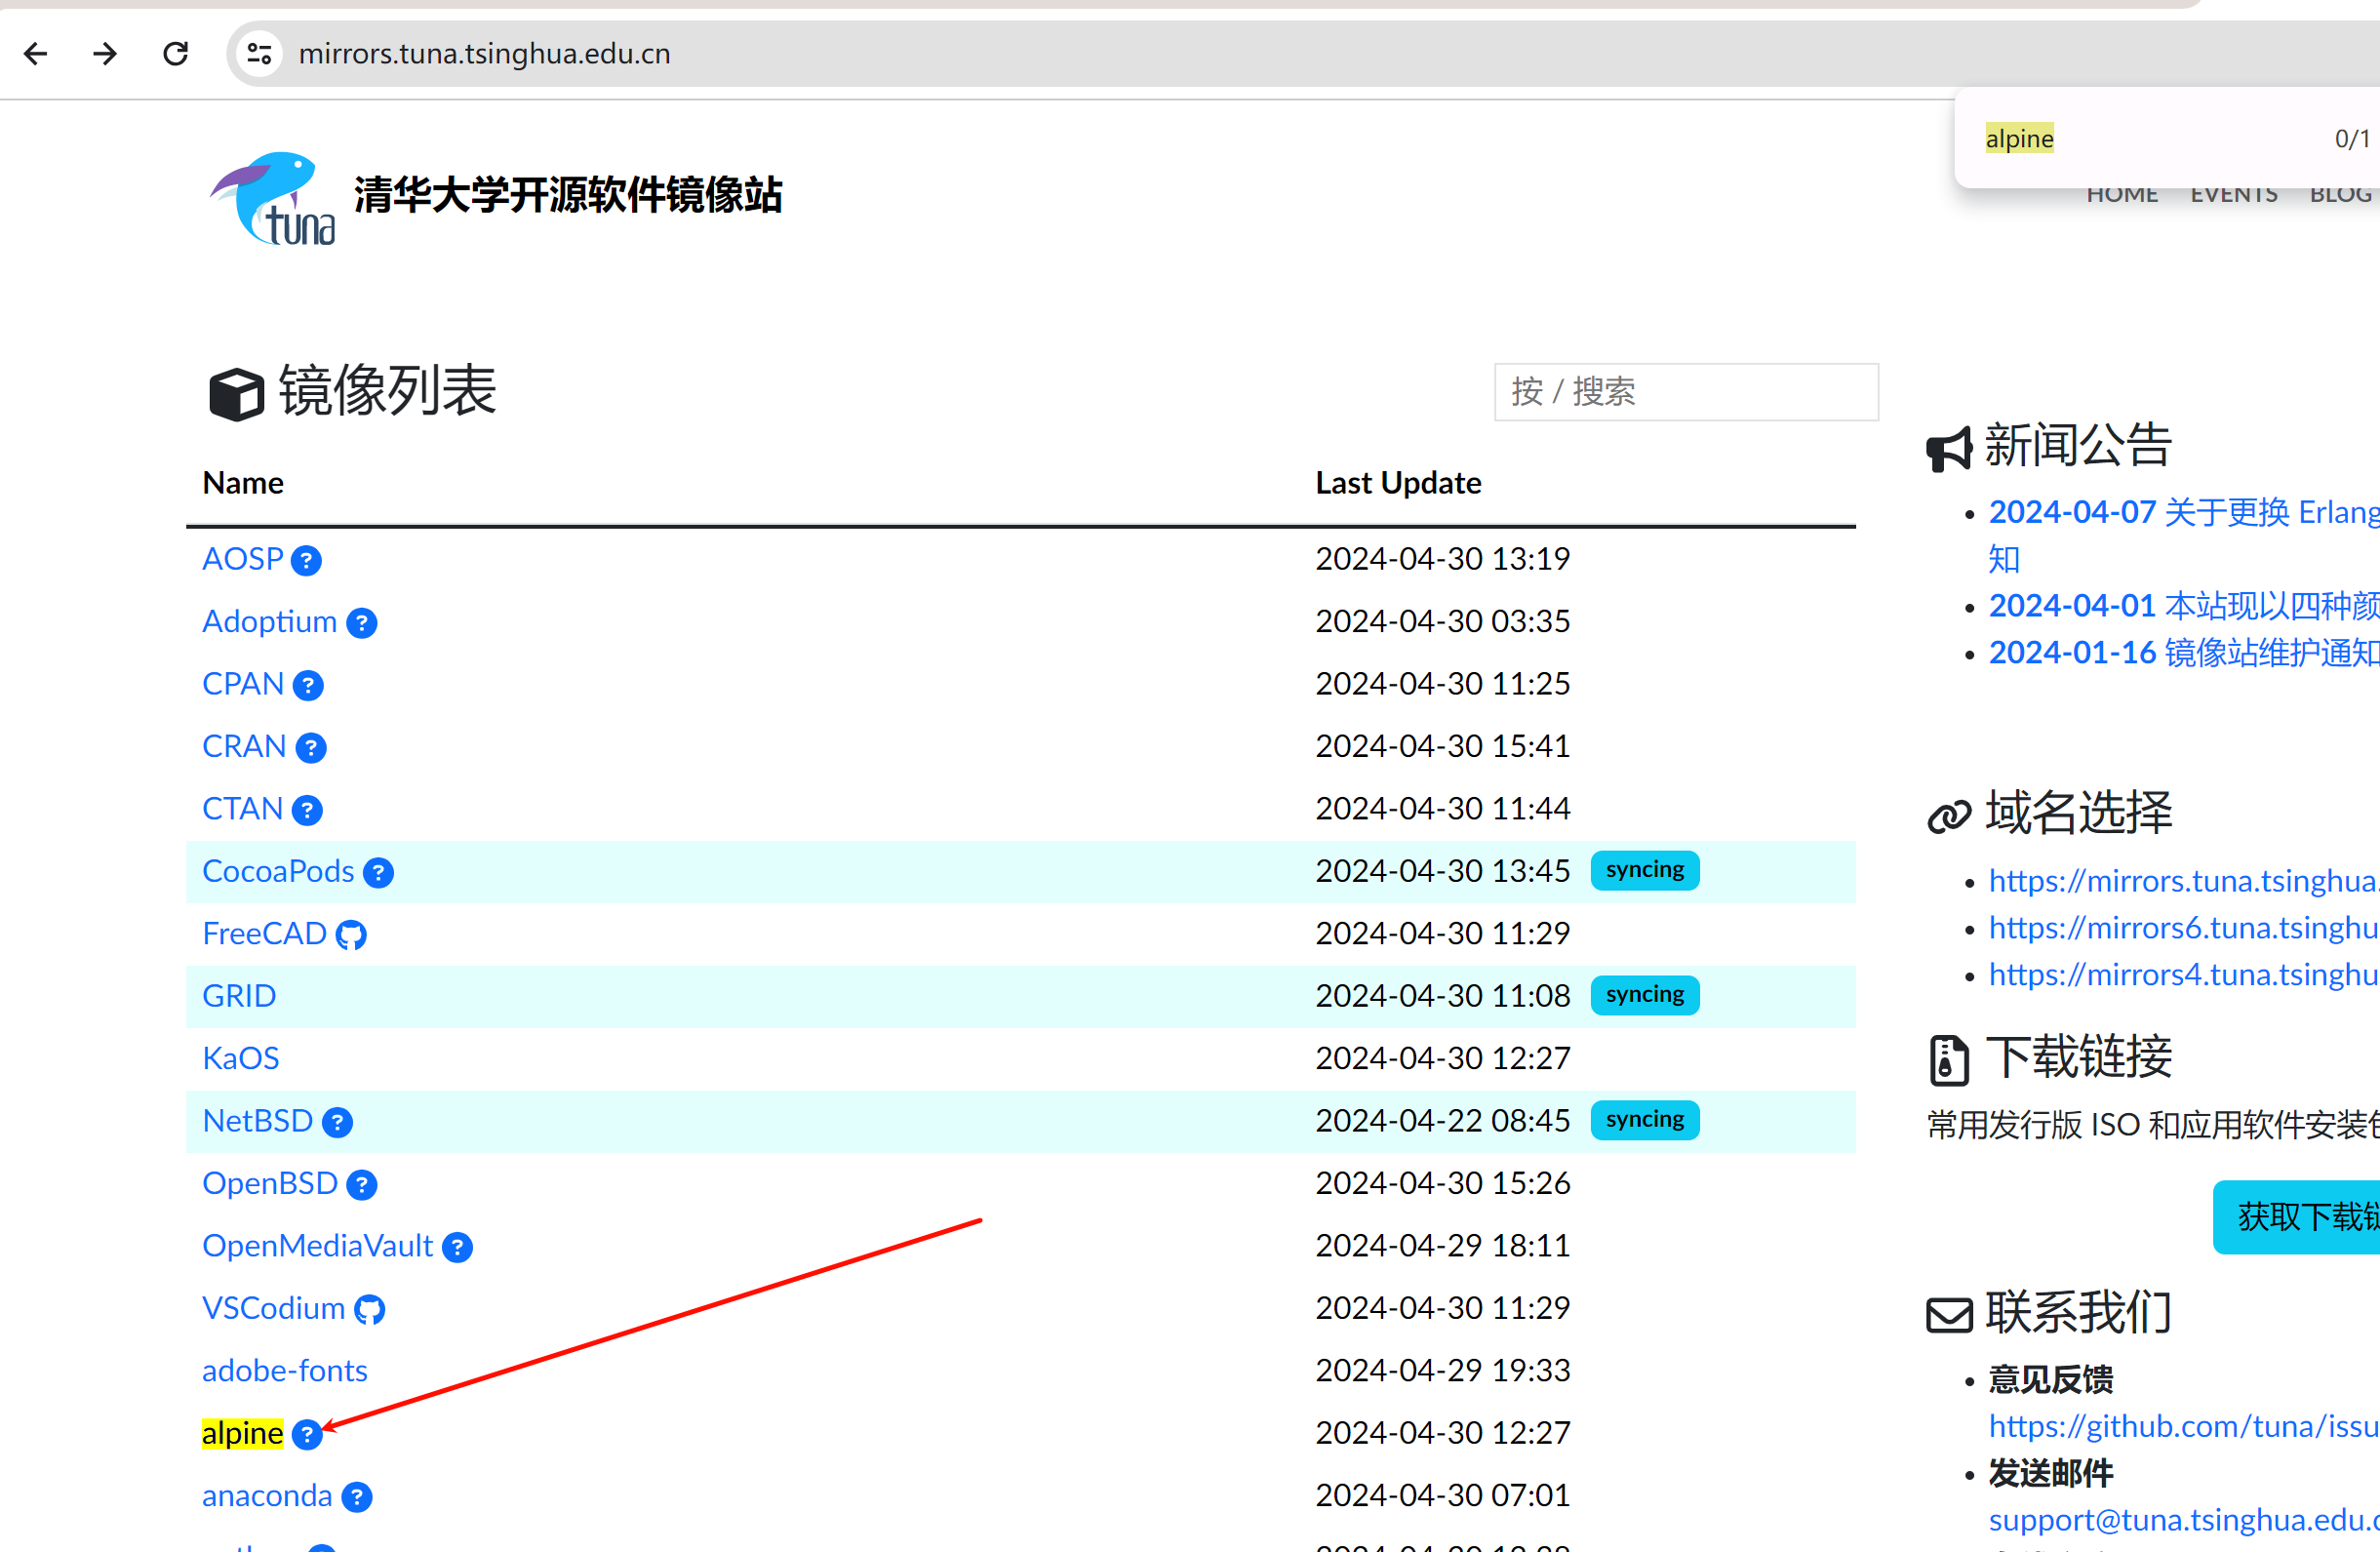The image size is (2380, 1552).
Task: Click the help icon next to alpine
Action: click(307, 1434)
